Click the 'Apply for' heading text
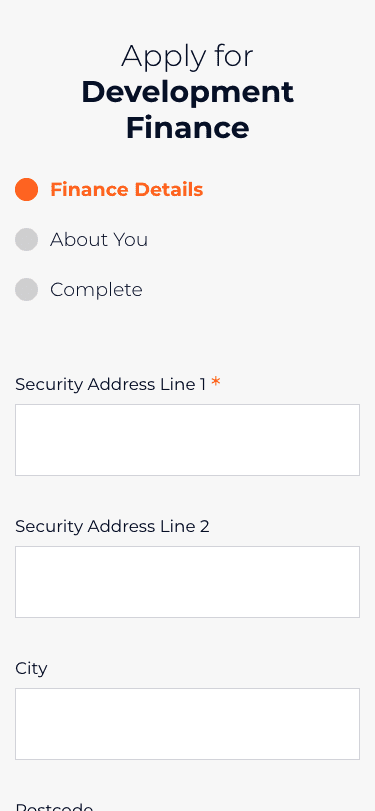 click(x=187, y=57)
